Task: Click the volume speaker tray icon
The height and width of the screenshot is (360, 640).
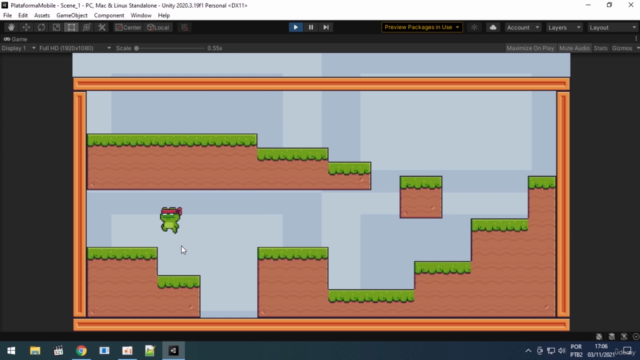Action: click(x=562, y=351)
